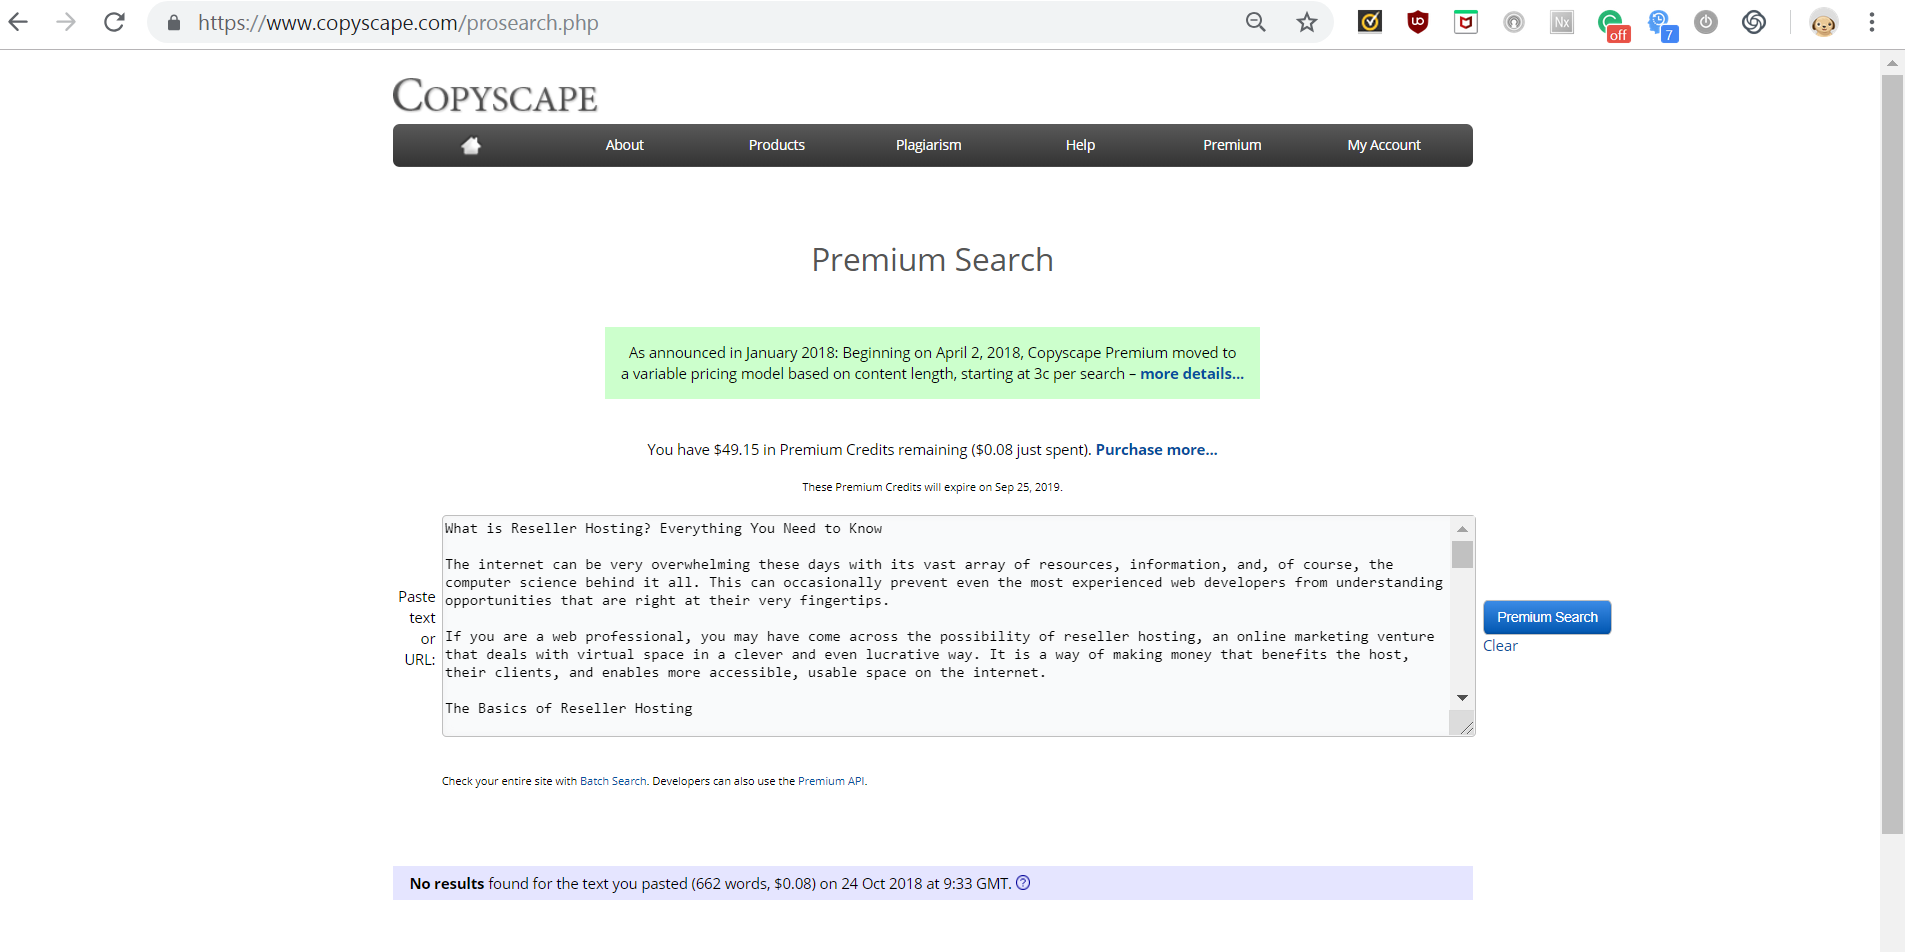Open the uBlock Origin extension
This screenshot has height=952, width=1905.
[1418, 22]
